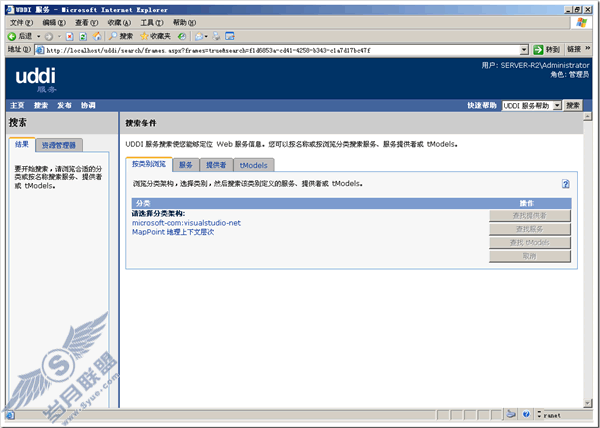Open the 文件 menu
The height and width of the screenshot is (428, 600).
coord(21,23)
